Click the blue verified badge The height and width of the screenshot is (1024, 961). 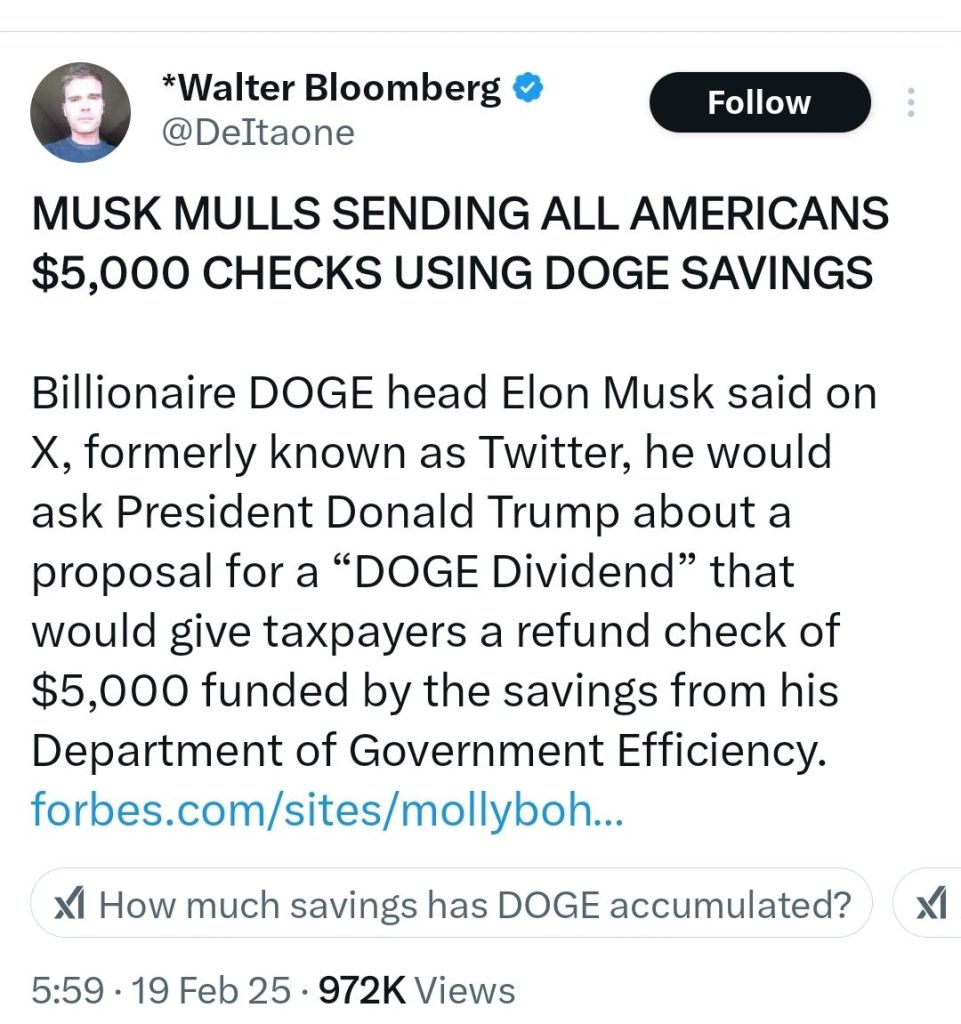(528, 89)
